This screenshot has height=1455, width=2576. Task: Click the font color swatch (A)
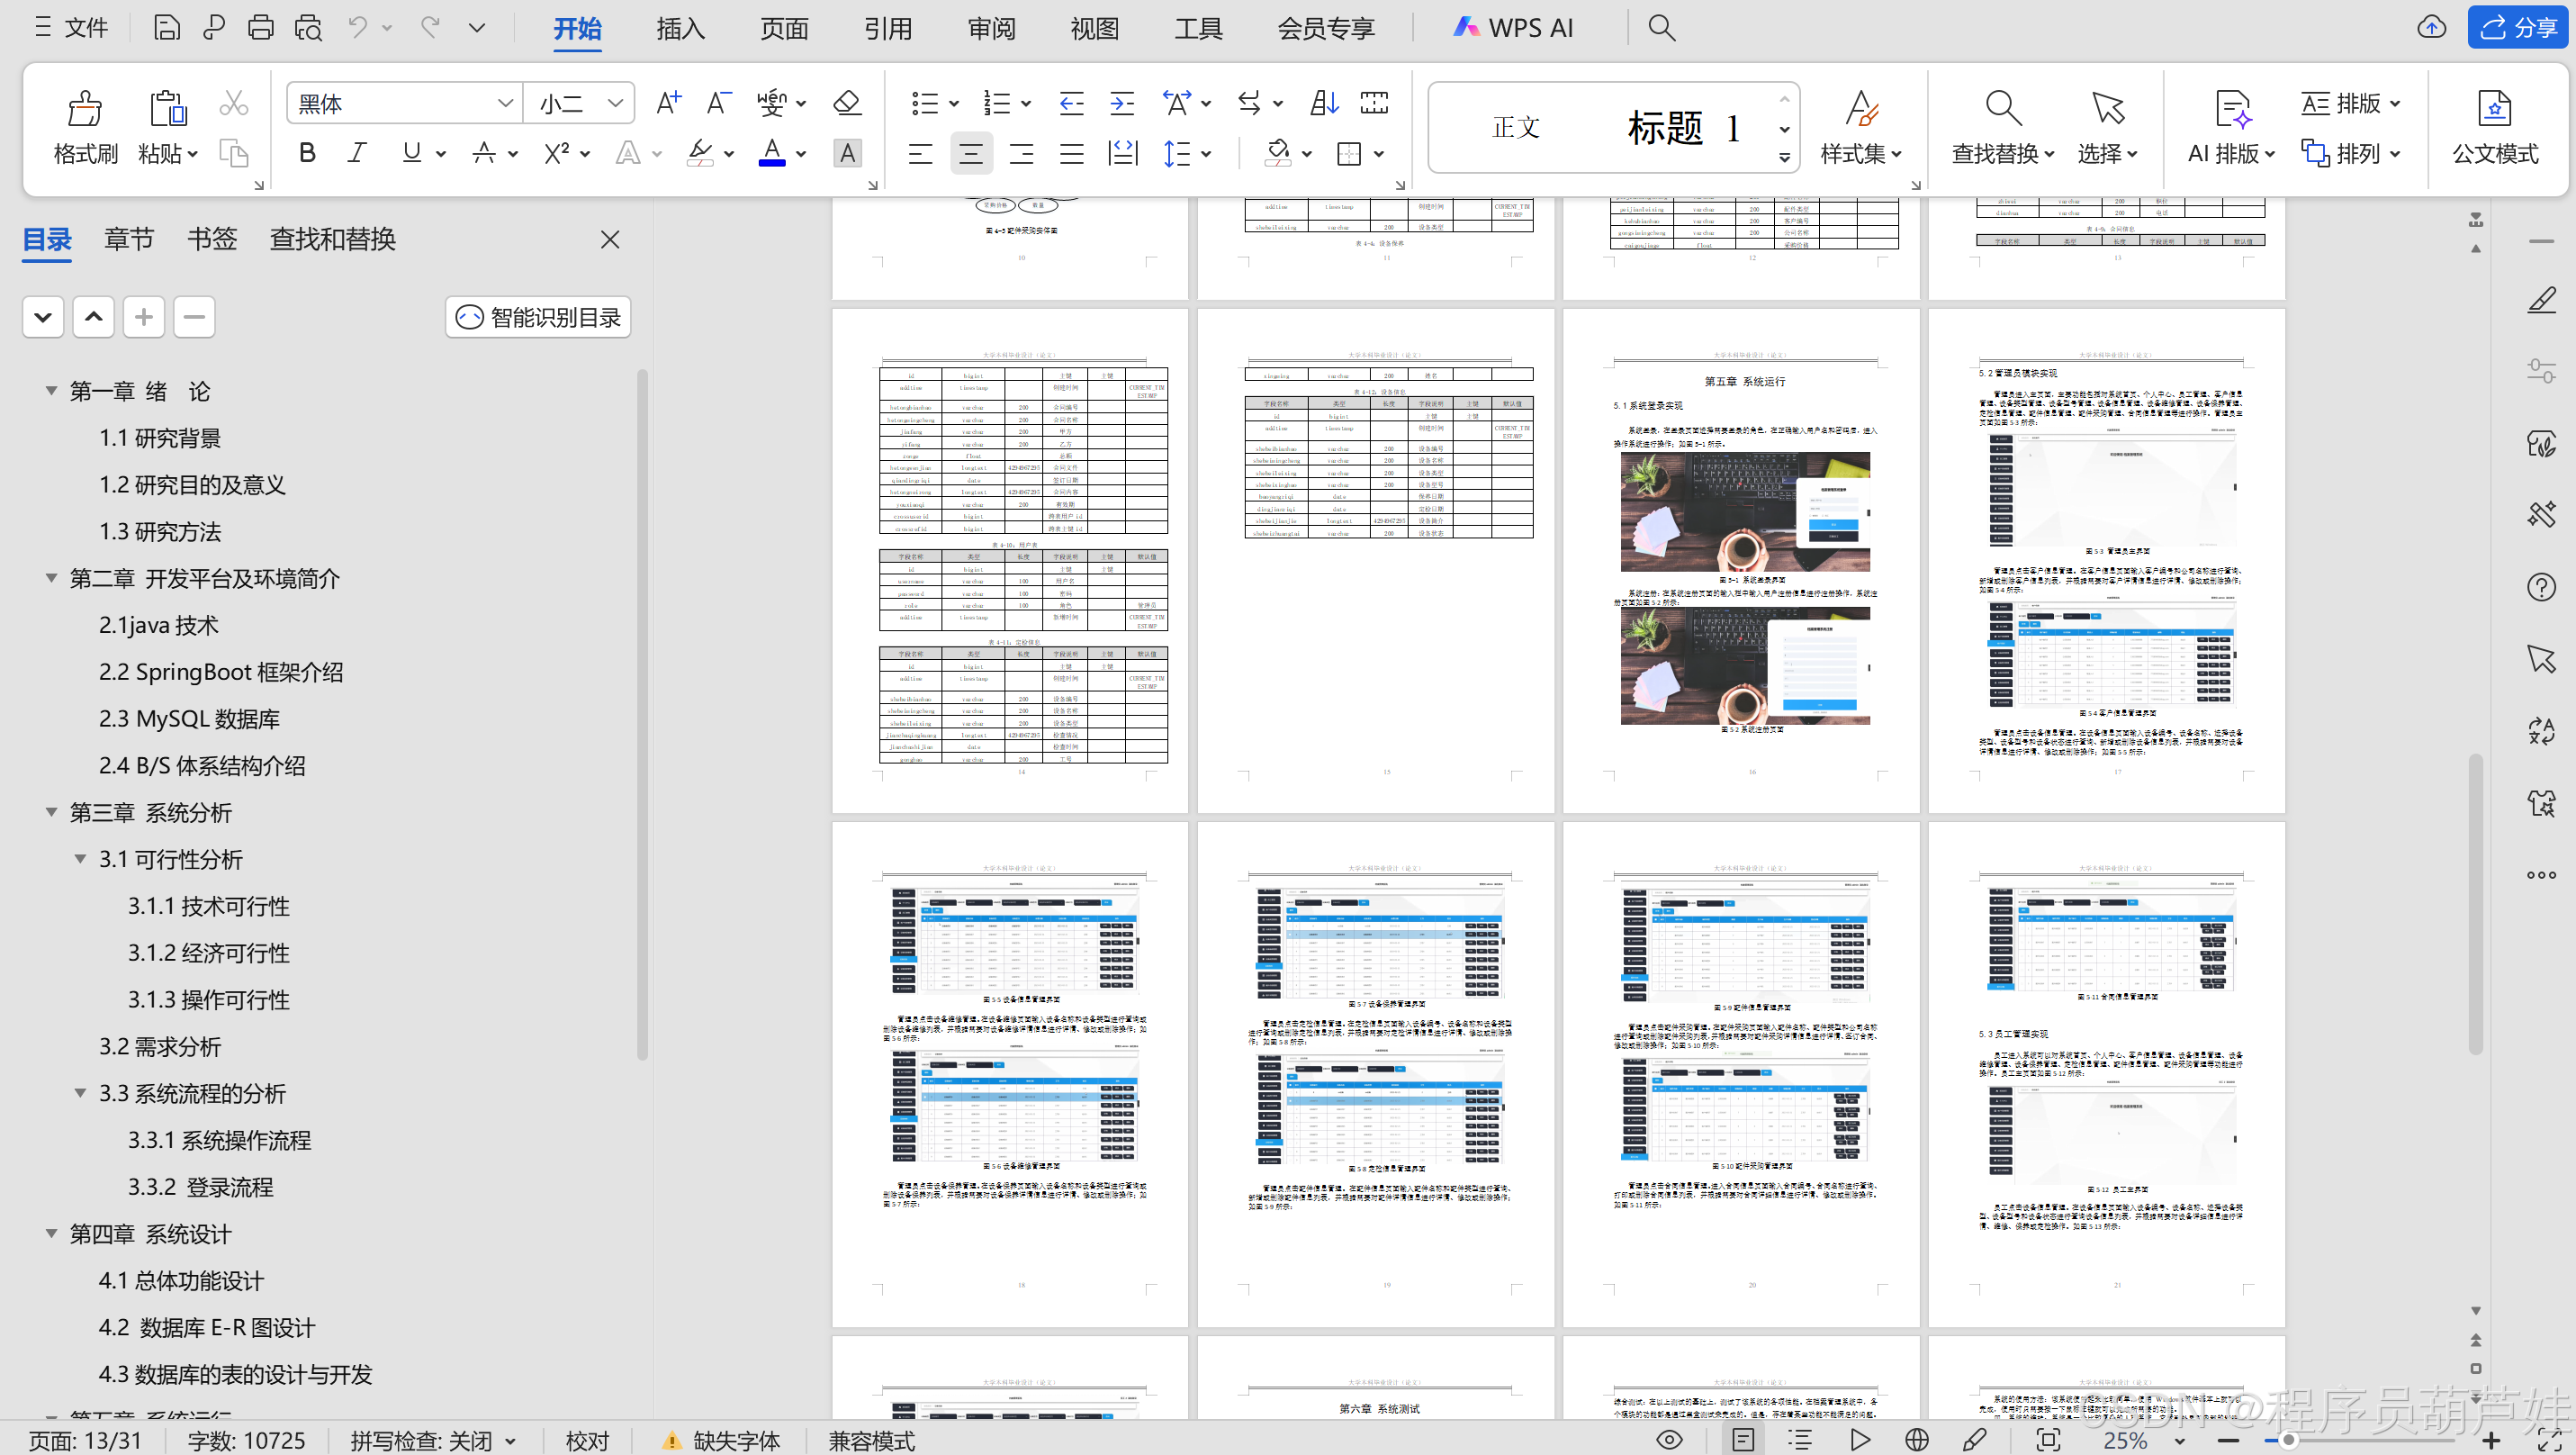point(771,153)
